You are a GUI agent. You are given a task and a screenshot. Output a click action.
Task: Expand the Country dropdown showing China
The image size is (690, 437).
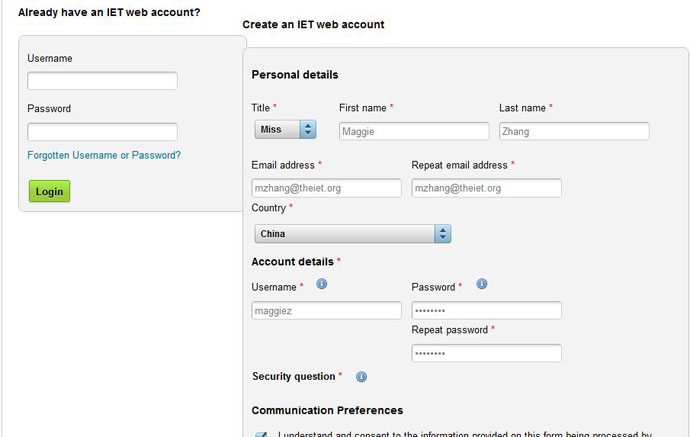[x=352, y=234]
